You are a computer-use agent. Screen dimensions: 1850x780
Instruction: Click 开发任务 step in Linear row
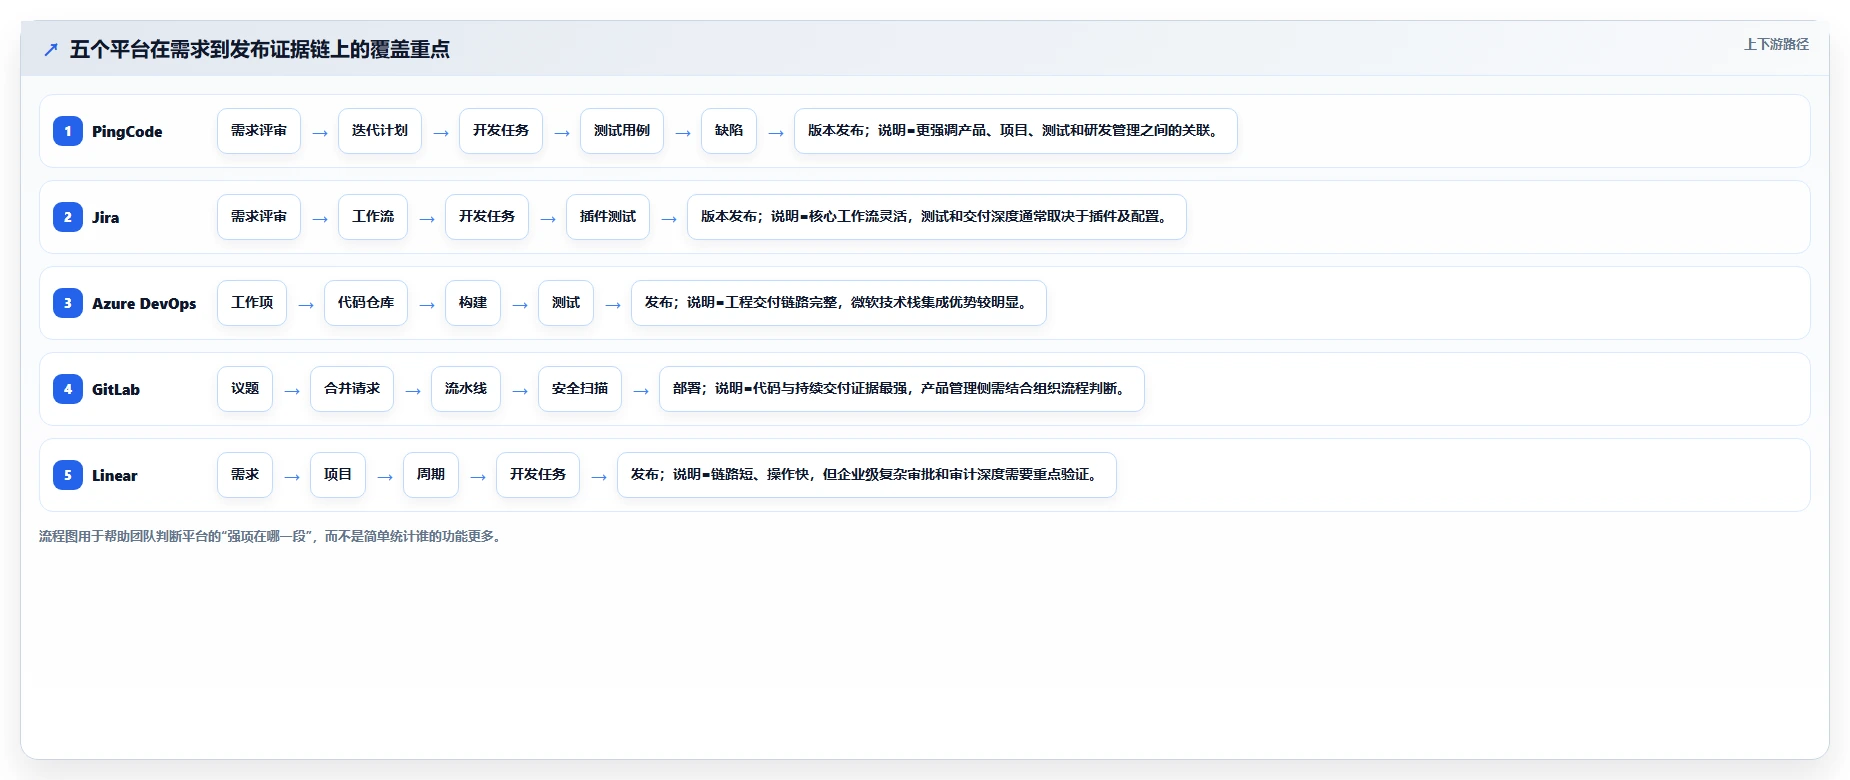(538, 475)
